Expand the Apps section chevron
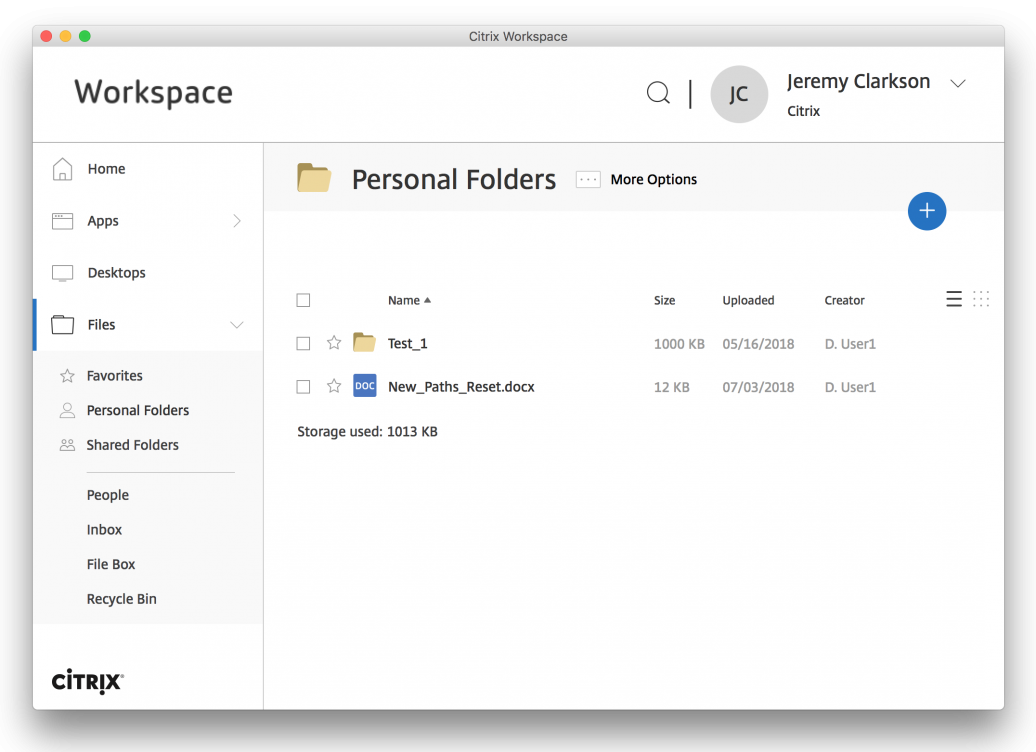Screen dimensions: 1036x752 [237, 221]
